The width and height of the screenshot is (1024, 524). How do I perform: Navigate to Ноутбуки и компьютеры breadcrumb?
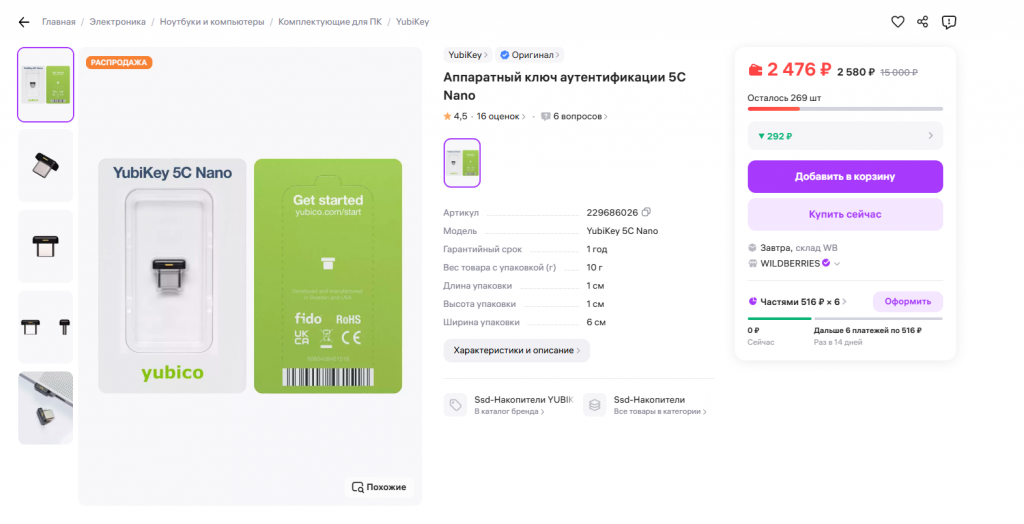click(212, 22)
